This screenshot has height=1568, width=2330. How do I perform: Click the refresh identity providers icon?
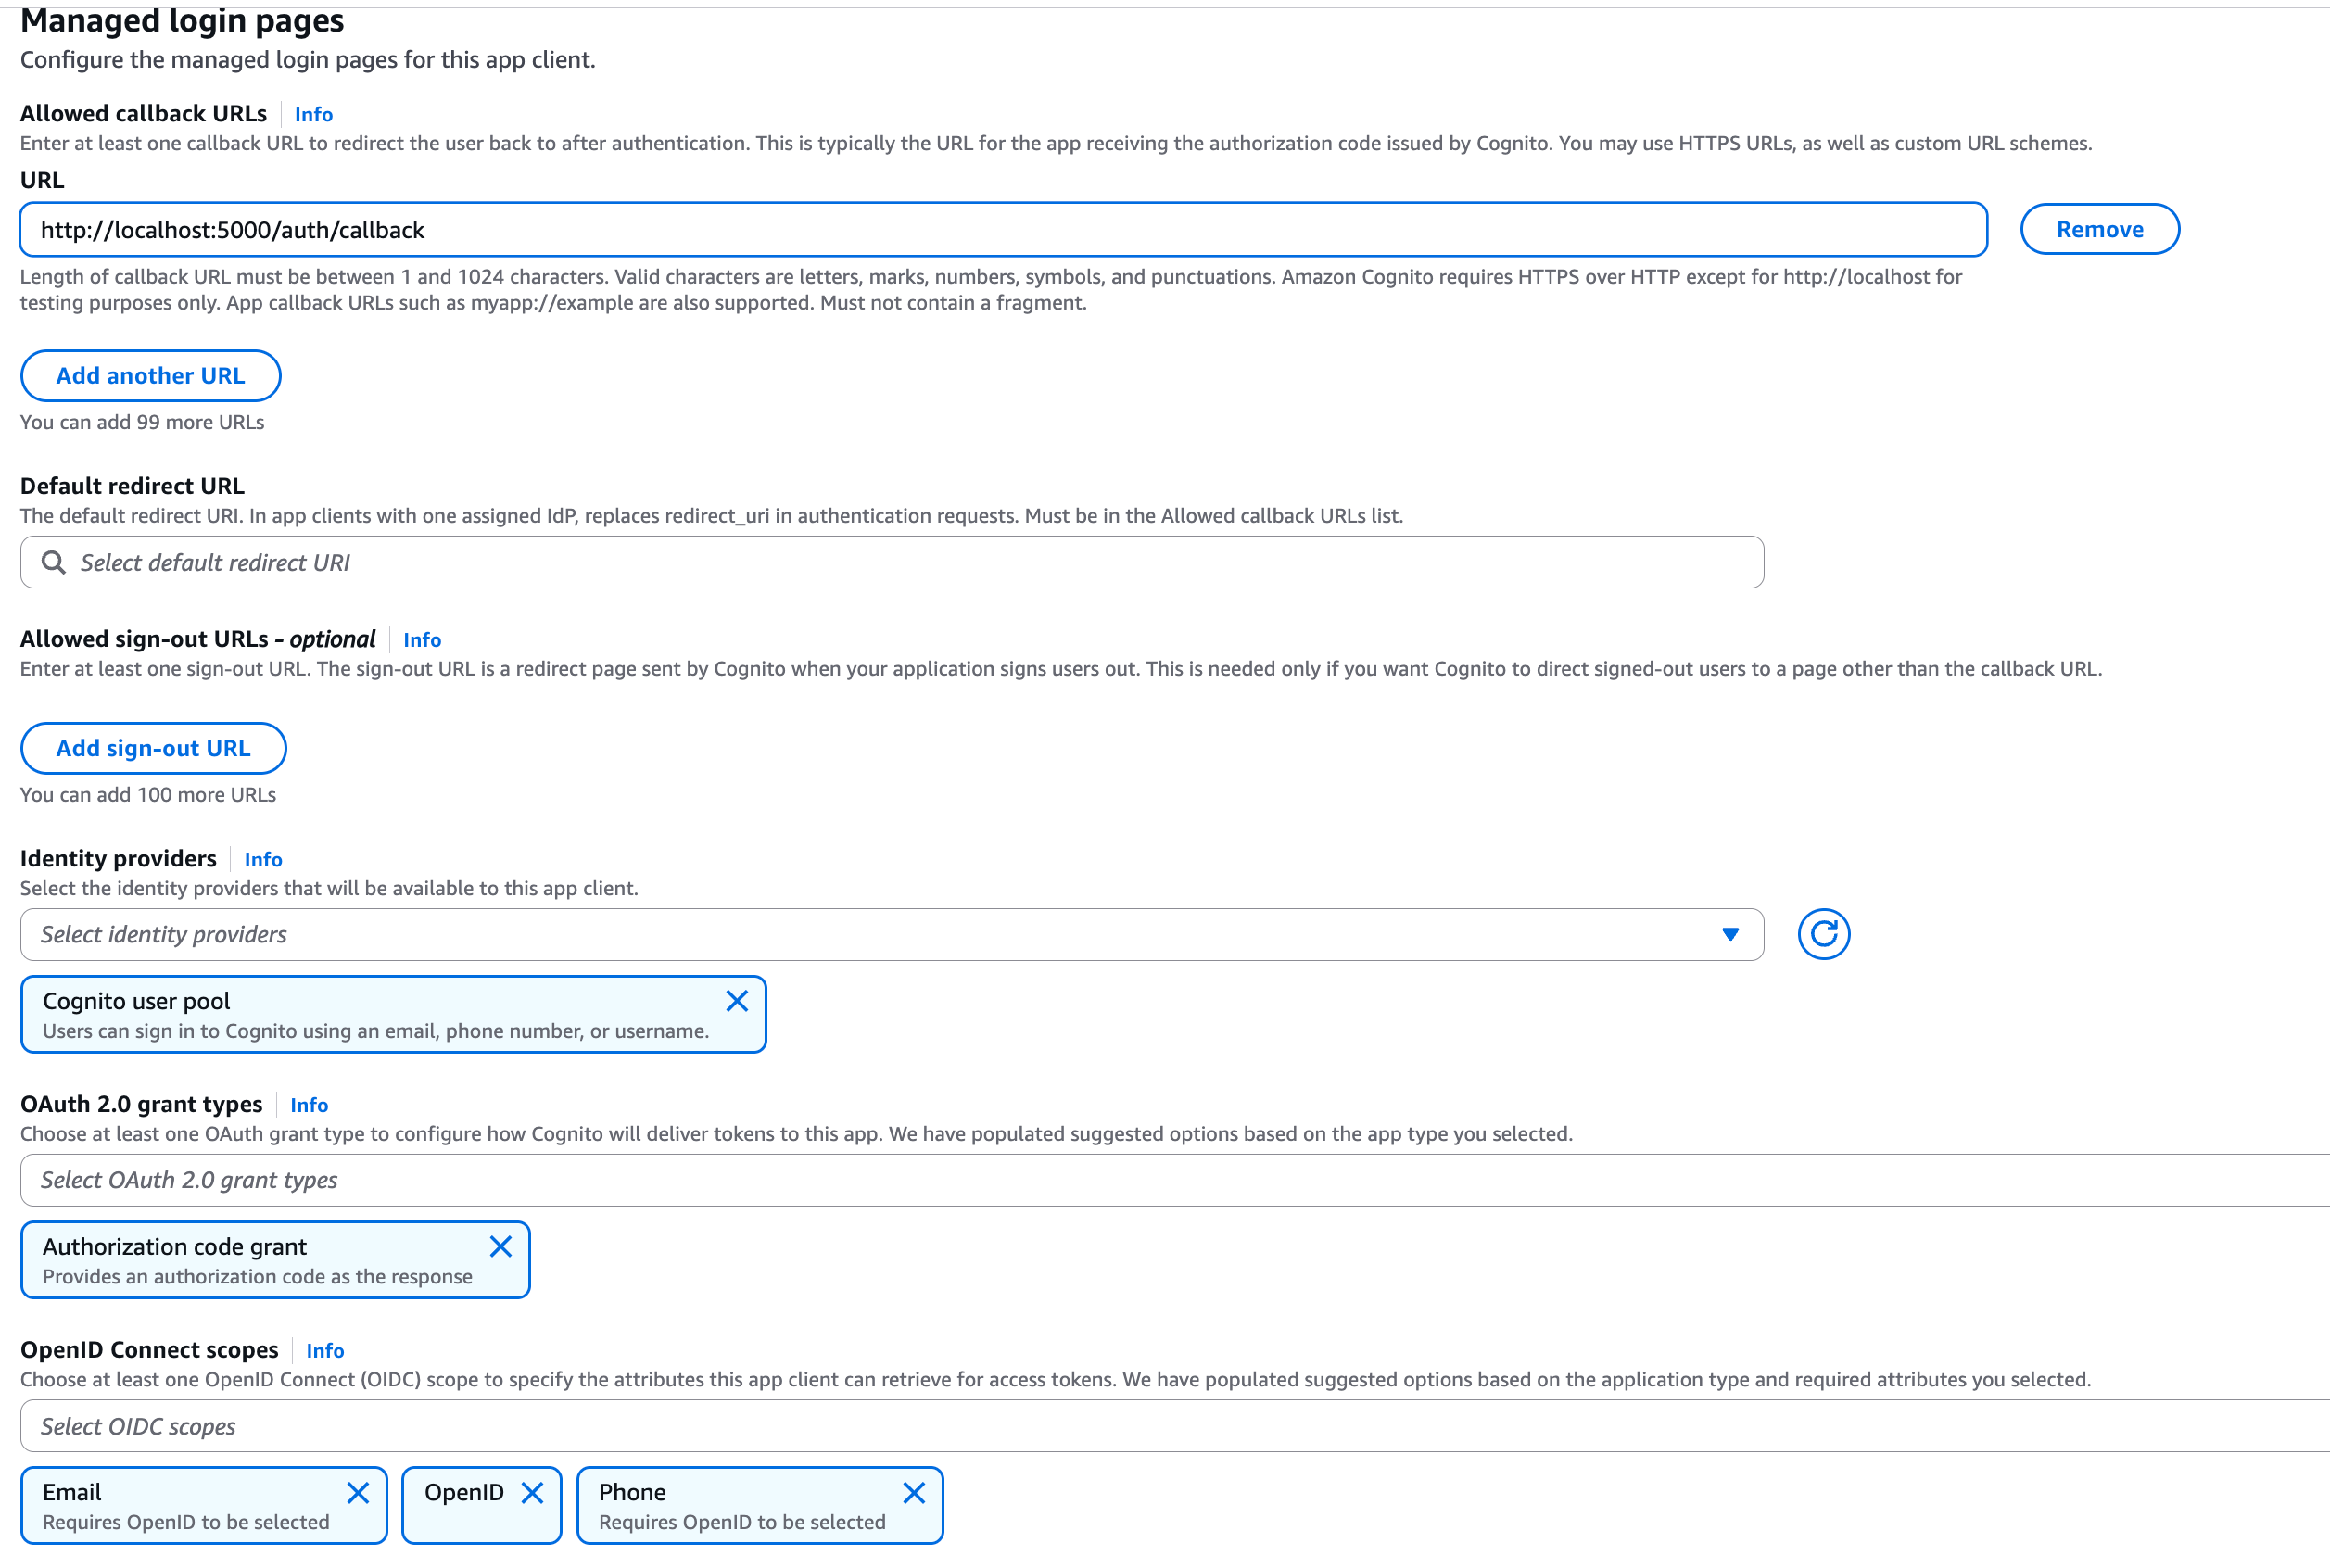point(1823,934)
